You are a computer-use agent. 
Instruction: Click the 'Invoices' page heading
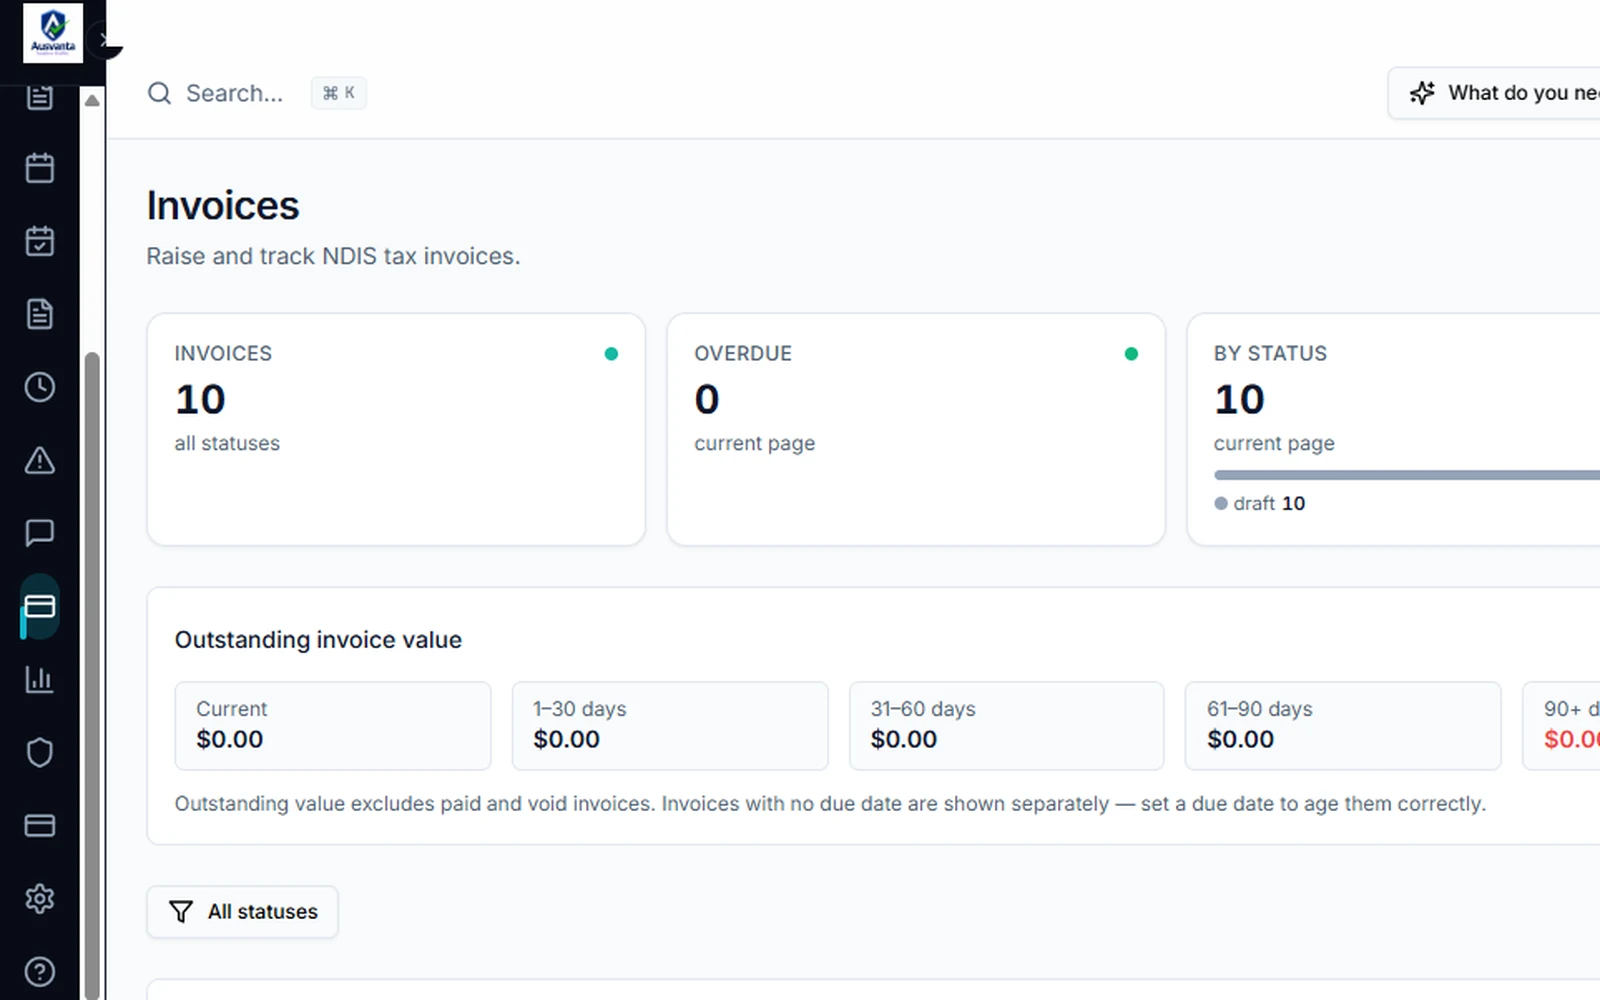coord(223,206)
